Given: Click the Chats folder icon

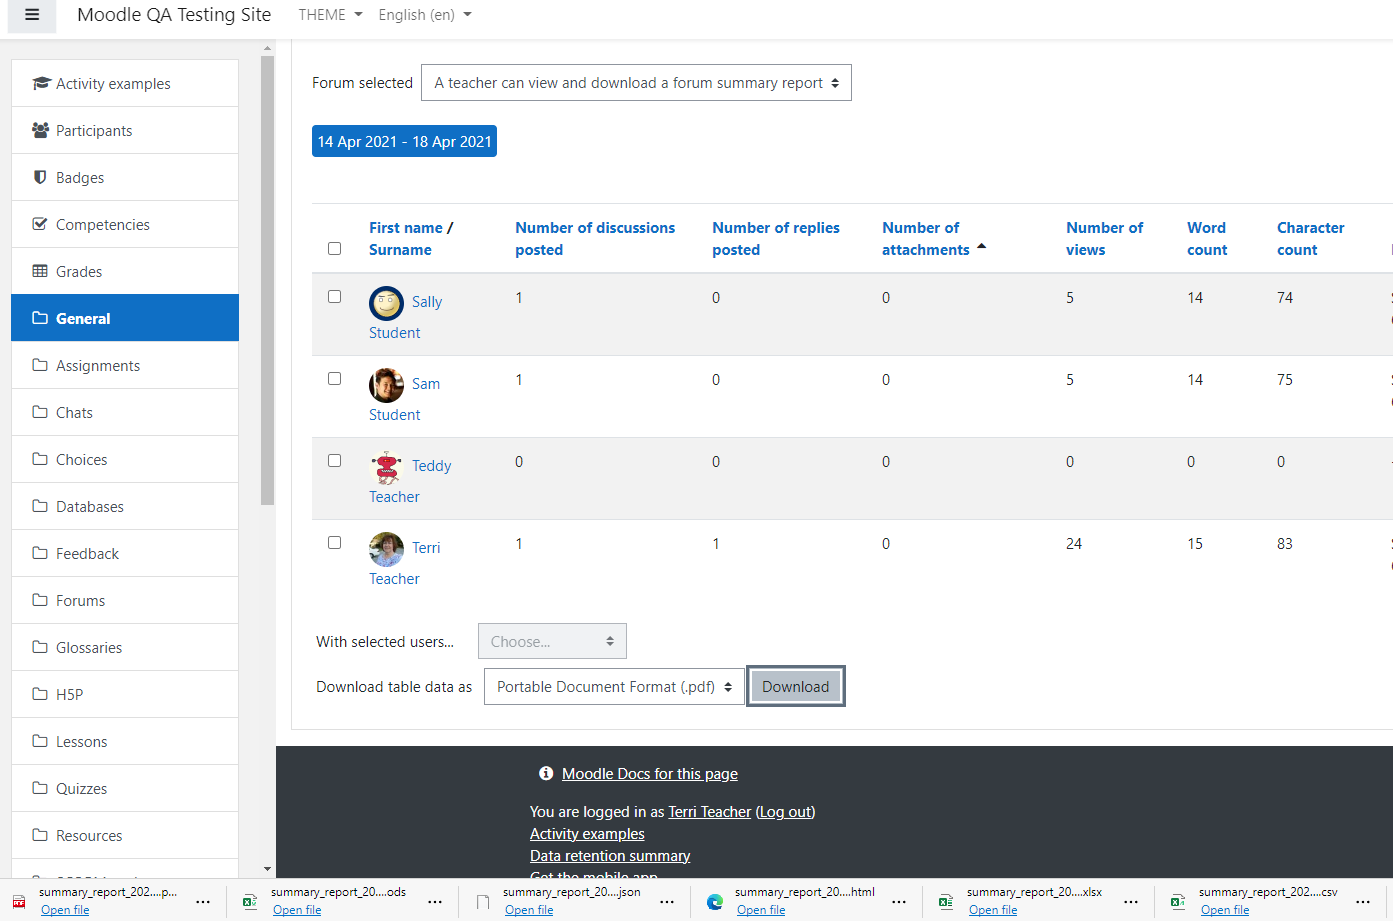Looking at the screenshot, I should tap(40, 412).
